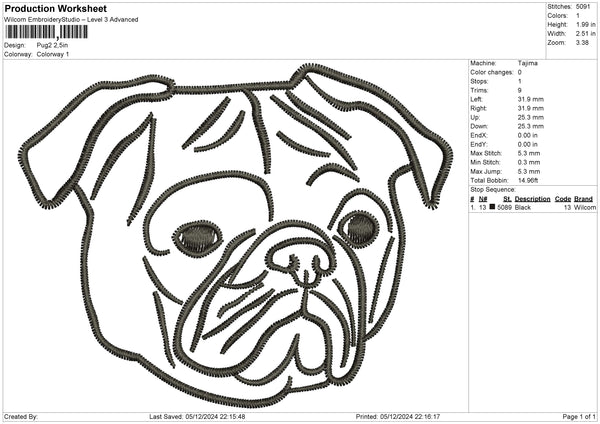Select the stitch count '5089' in stop row
This screenshot has width=600, height=424.
pos(505,207)
